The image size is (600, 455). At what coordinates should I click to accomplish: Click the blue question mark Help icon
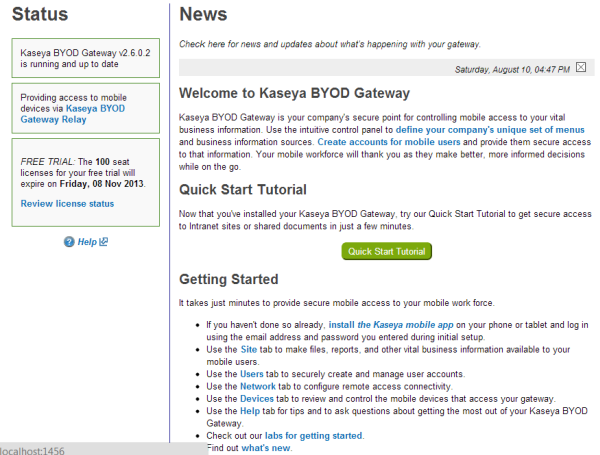coord(69,242)
